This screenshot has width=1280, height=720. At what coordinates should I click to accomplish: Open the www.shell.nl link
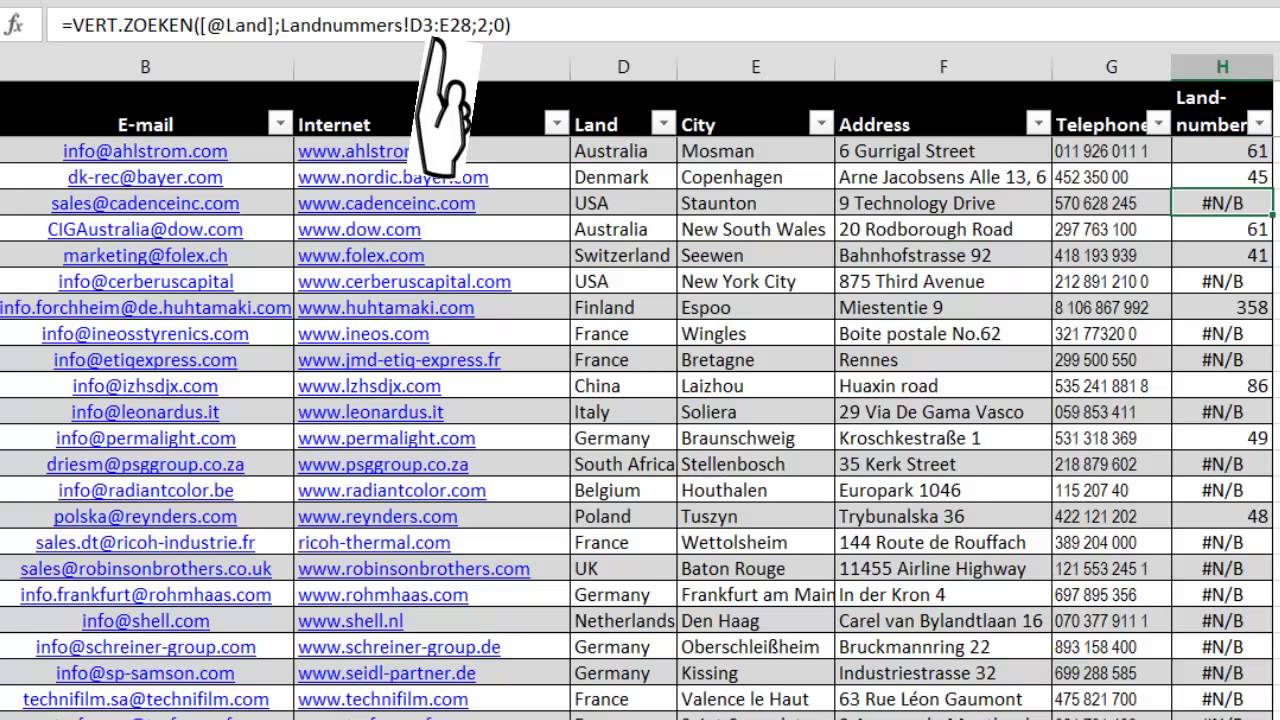(350, 620)
